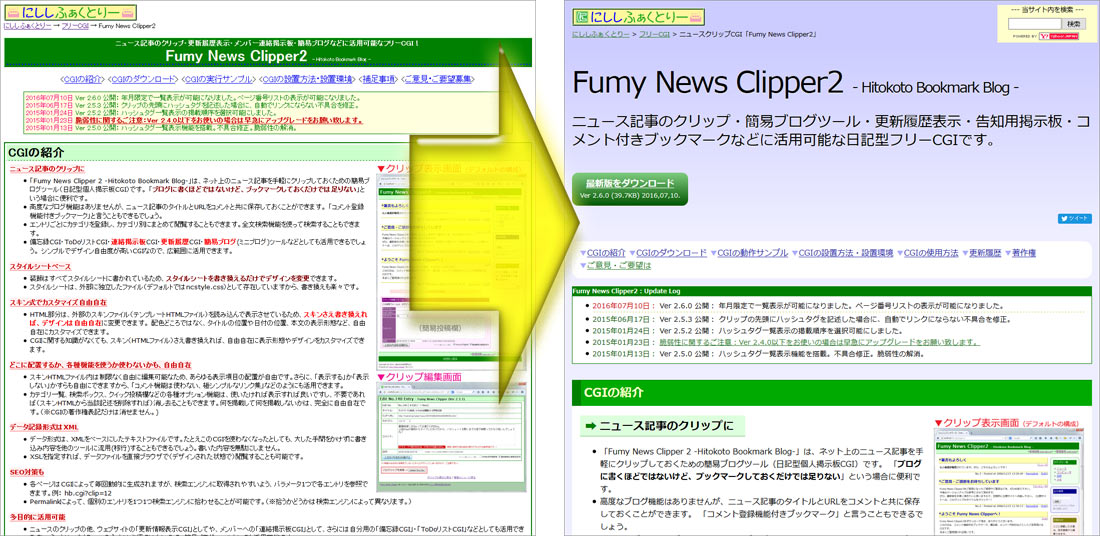Click the 検索 button
Screen dimensions: 1100x536
click(x=1075, y=24)
